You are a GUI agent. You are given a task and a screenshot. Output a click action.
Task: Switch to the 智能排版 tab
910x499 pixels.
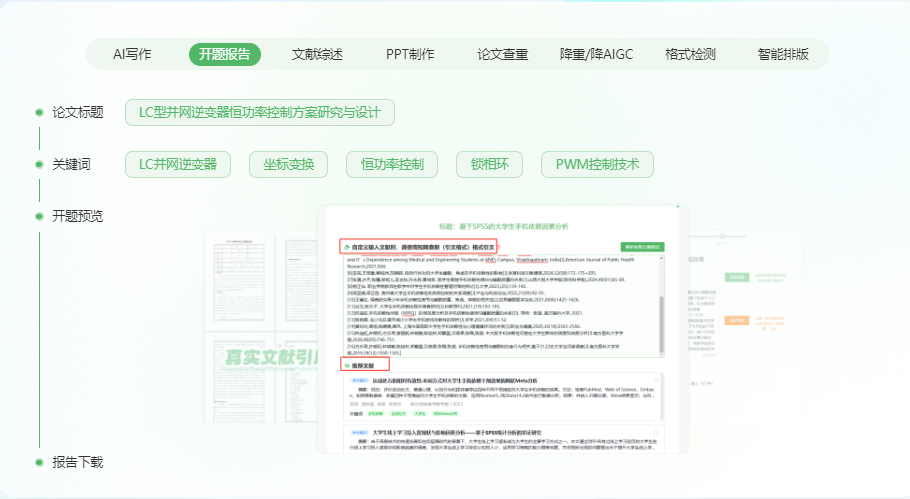783,54
